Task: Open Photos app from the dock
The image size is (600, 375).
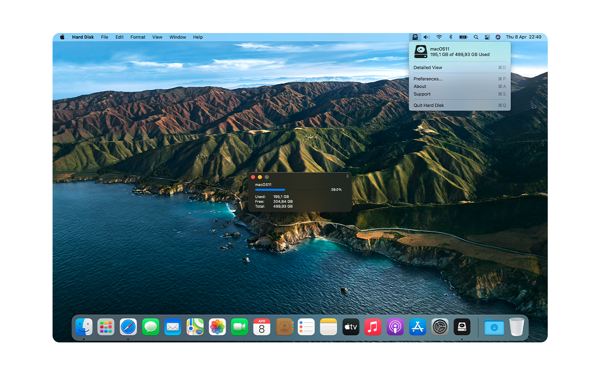Action: pyautogui.click(x=217, y=327)
